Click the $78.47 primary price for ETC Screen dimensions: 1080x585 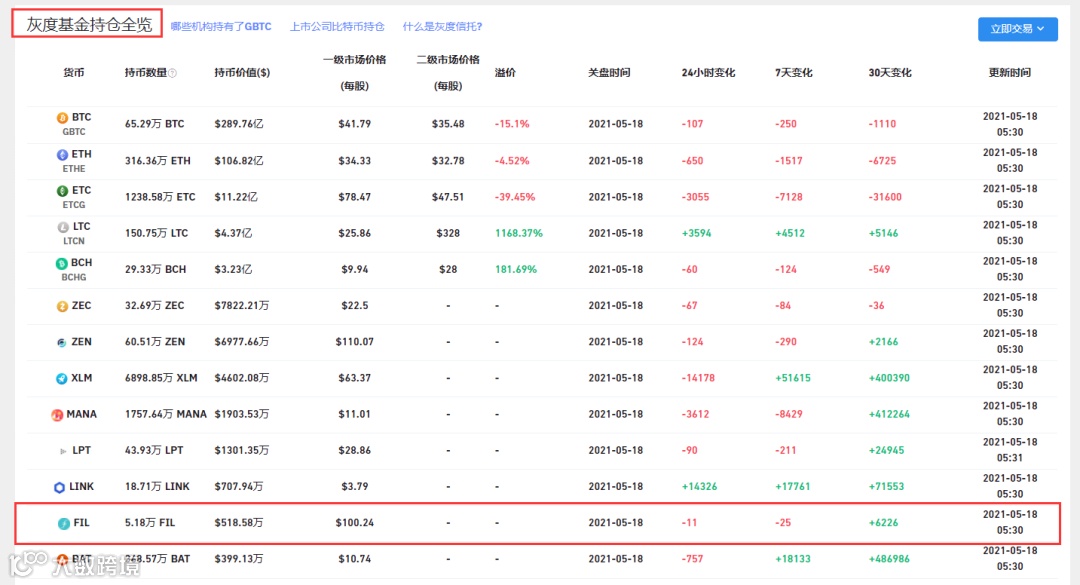[x=355, y=197]
